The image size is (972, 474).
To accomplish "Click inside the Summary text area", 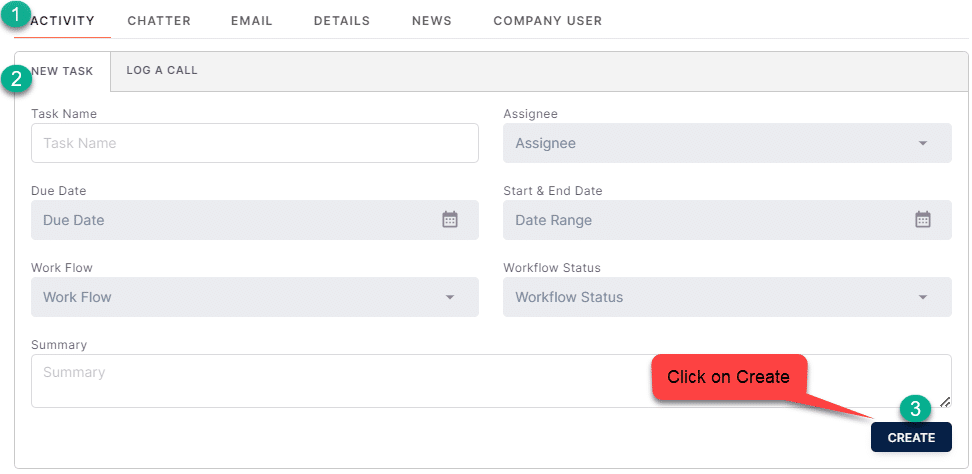I will point(491,381).
